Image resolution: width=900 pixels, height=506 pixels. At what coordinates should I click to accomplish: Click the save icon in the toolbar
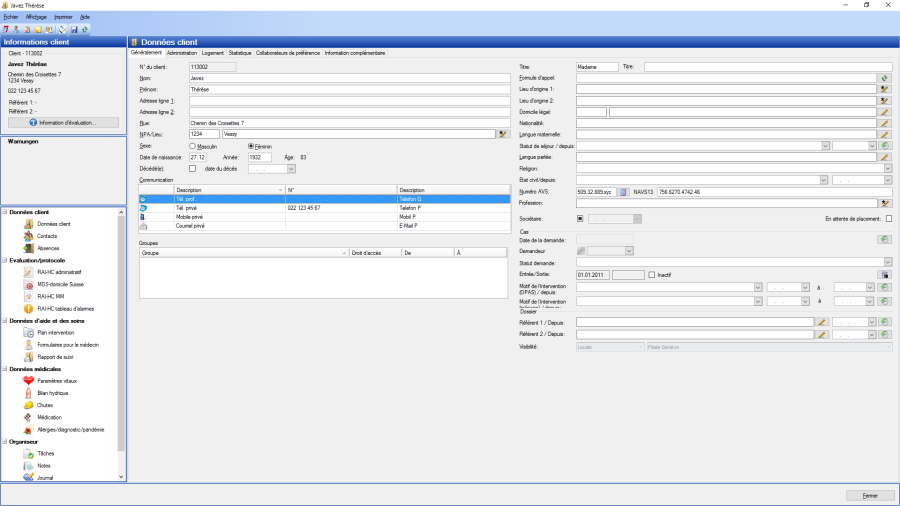point(73,30)
